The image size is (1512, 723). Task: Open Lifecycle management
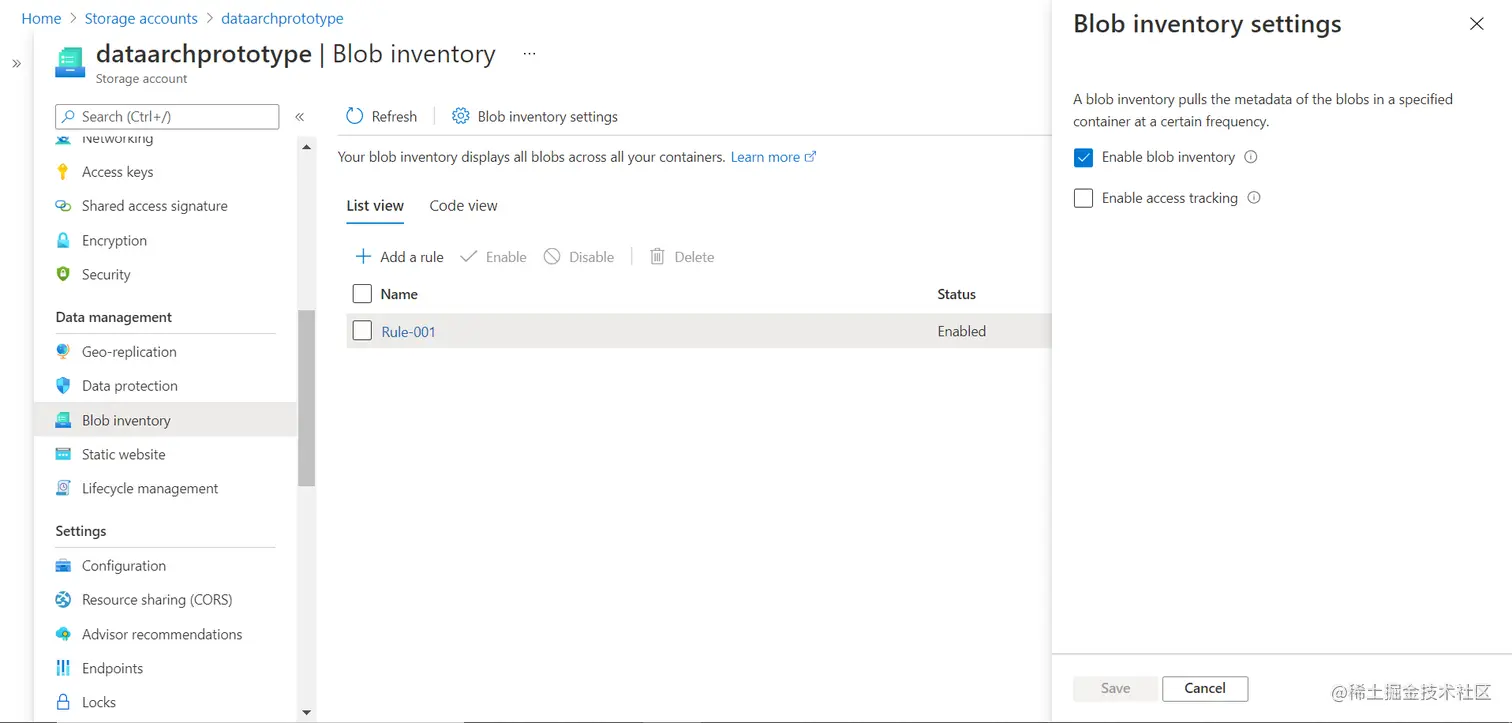click(149, 488)
